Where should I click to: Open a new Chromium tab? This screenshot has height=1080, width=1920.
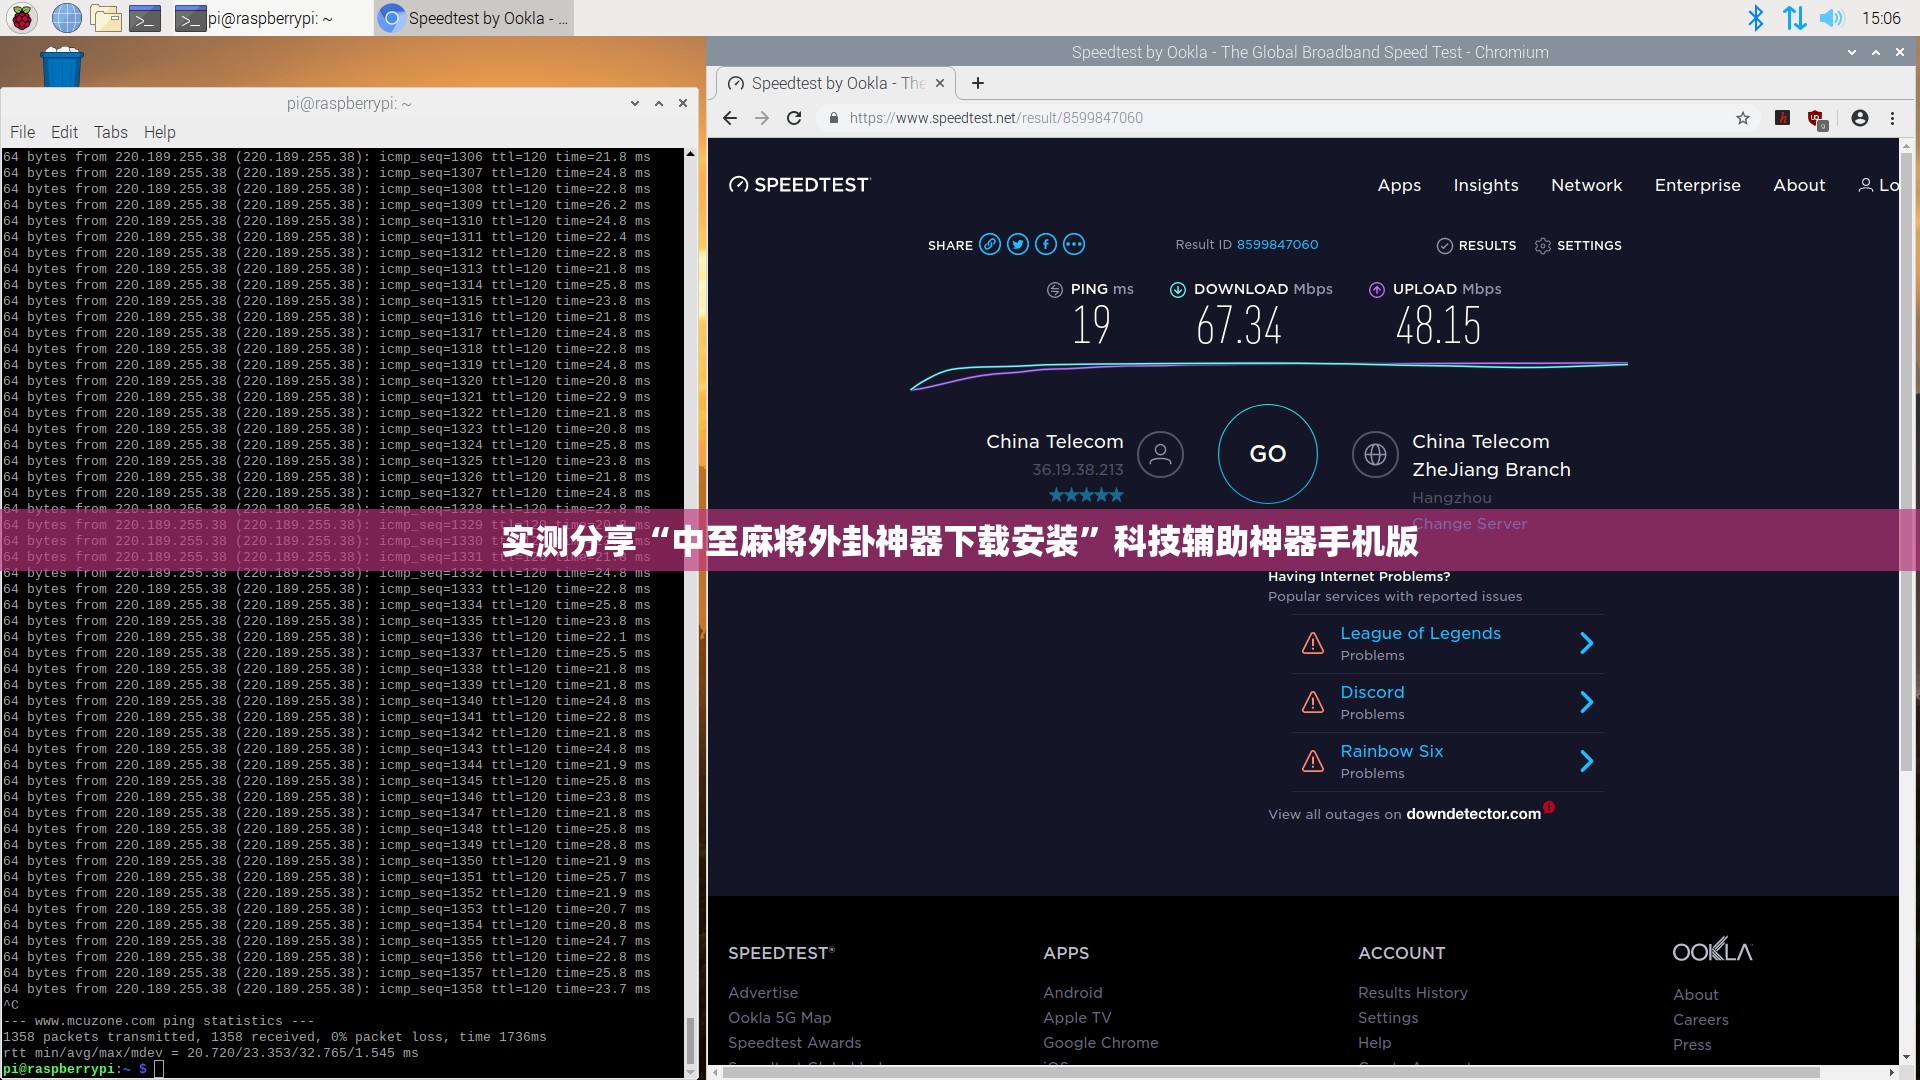(978, 83)
